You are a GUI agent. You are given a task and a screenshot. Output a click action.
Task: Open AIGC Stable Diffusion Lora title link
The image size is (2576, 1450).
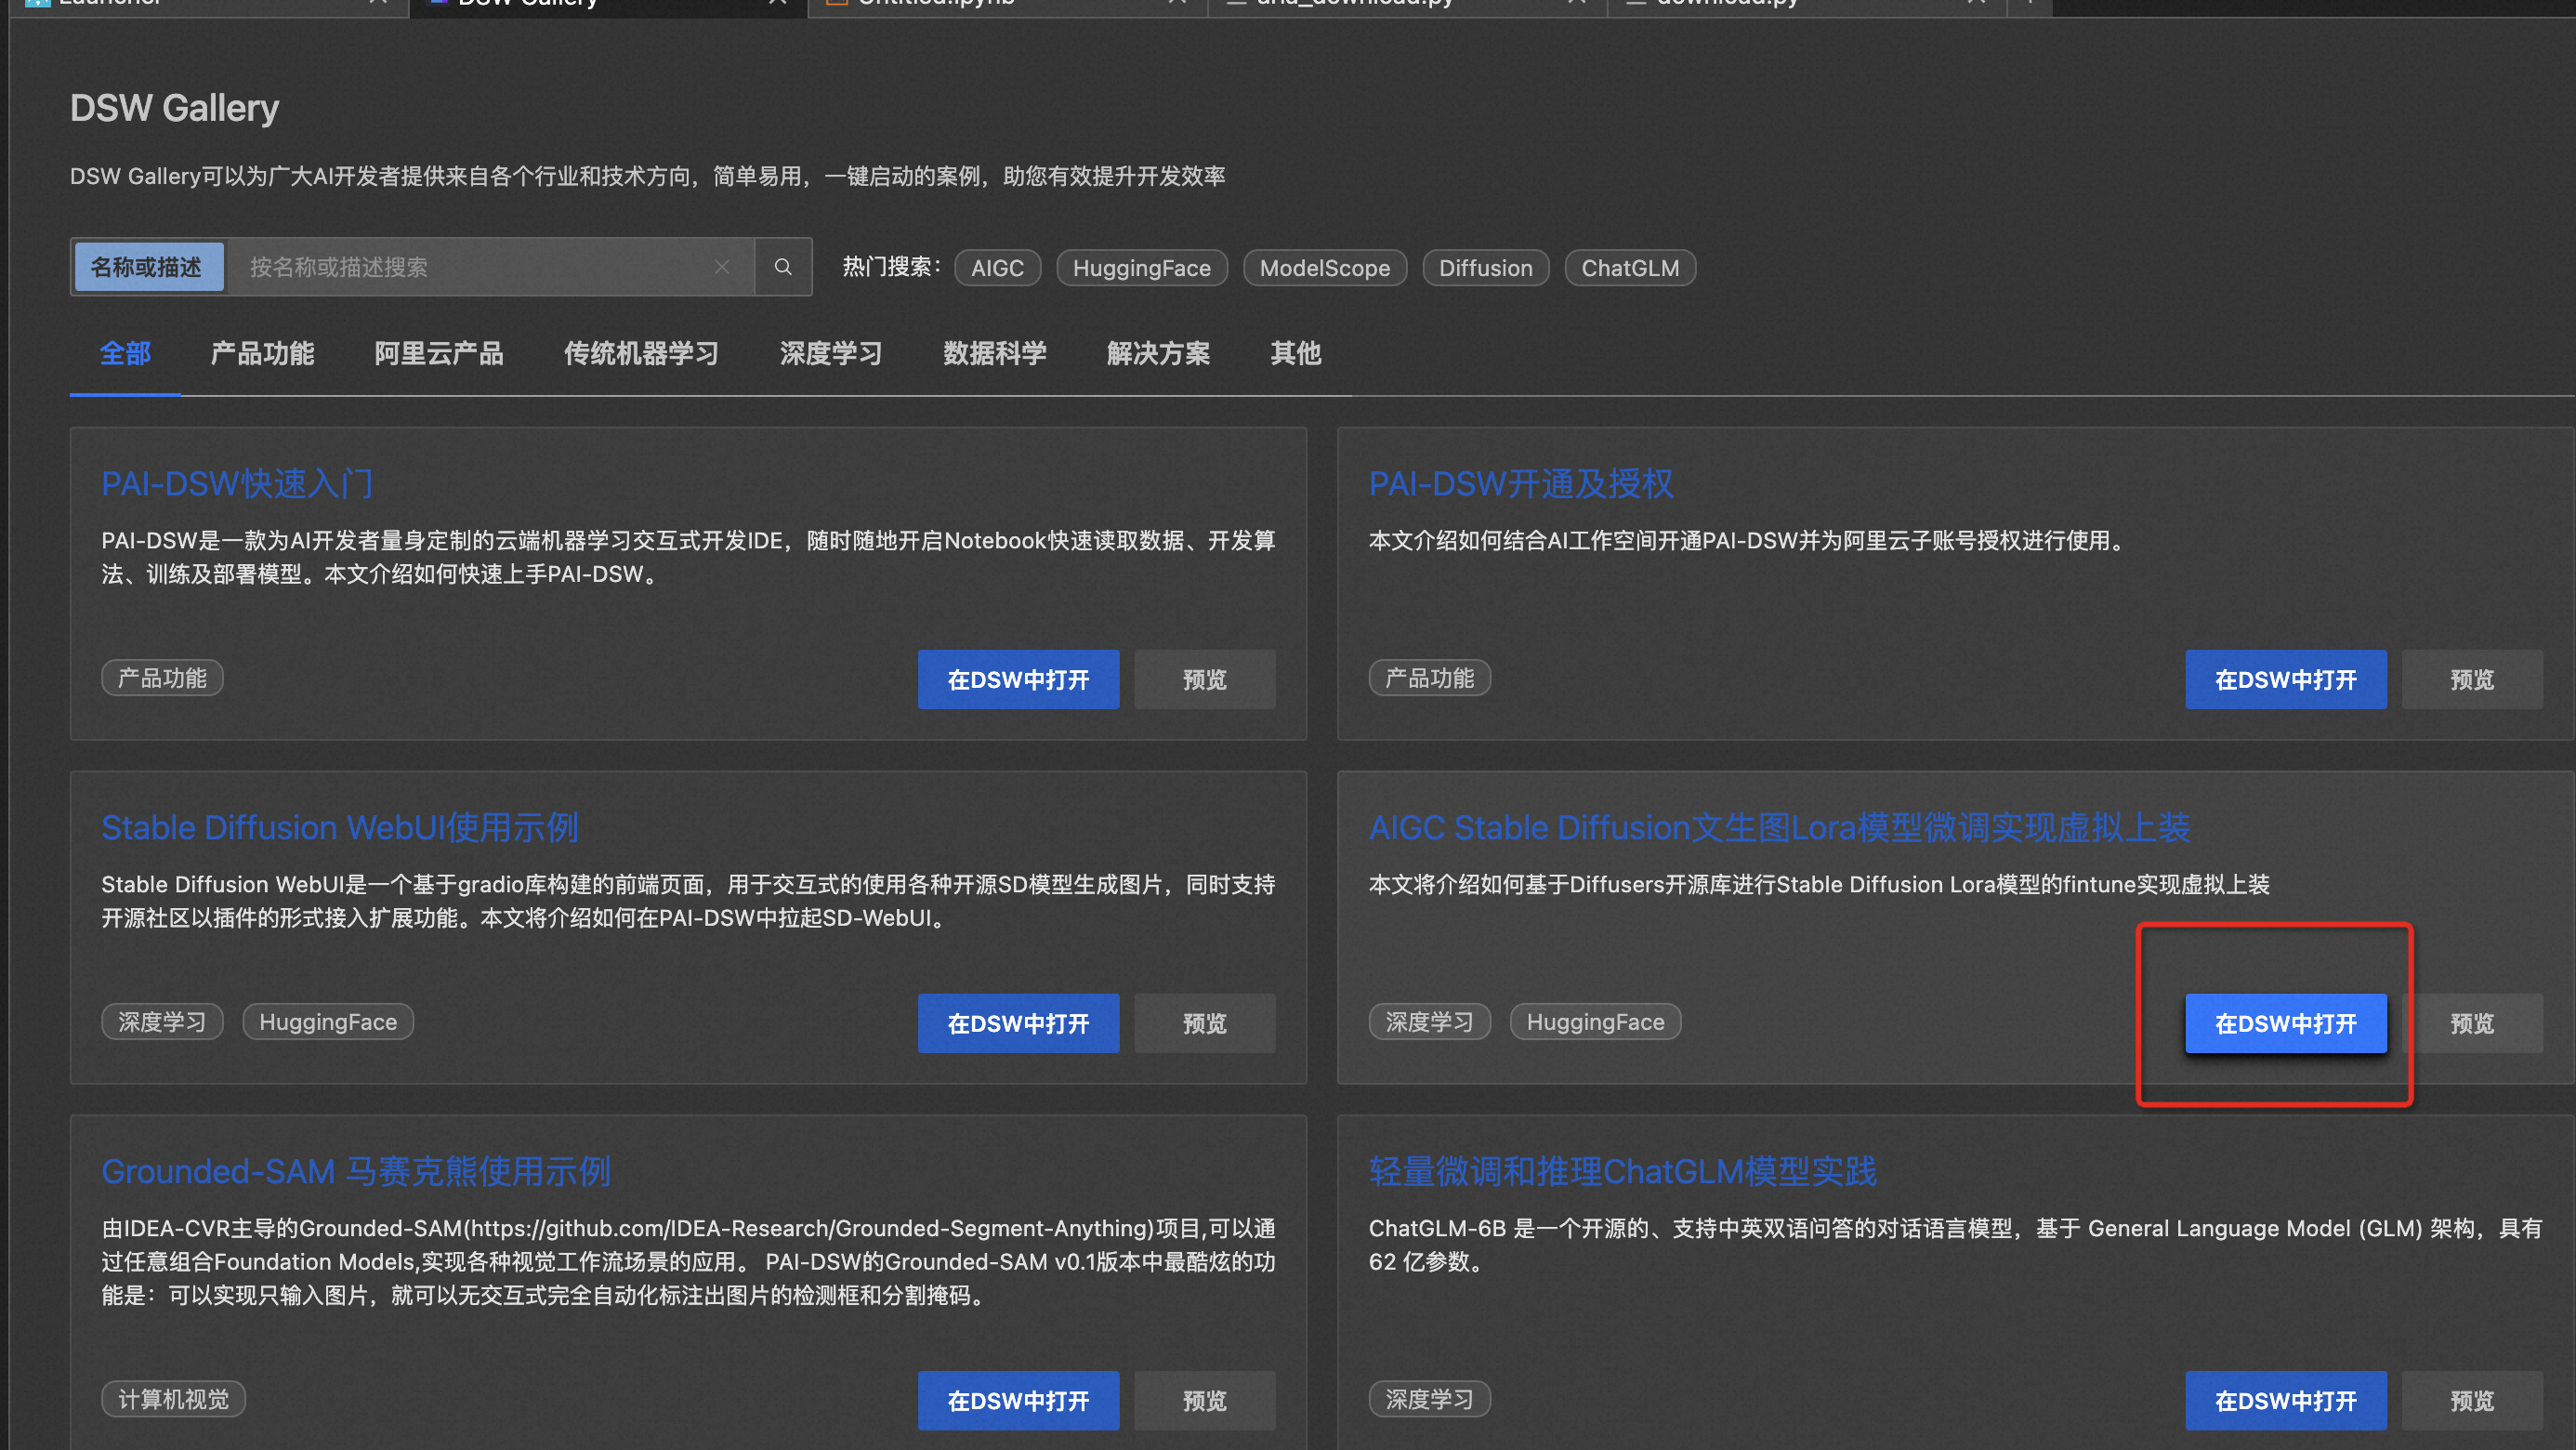[1779, 828]
